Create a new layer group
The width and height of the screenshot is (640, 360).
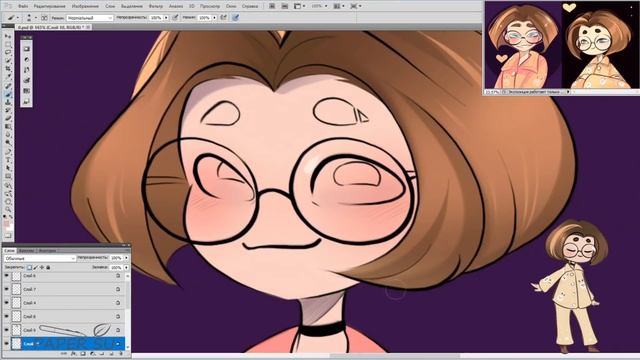click(x=102, y=353)
